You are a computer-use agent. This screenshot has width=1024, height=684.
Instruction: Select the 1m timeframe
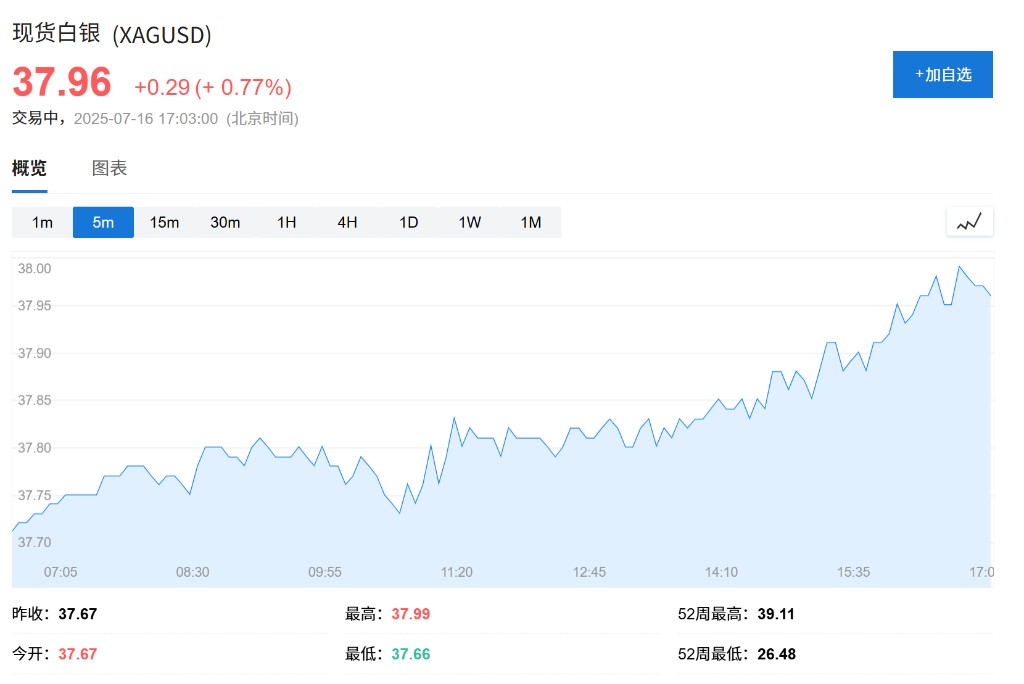(x=42, y=222)
